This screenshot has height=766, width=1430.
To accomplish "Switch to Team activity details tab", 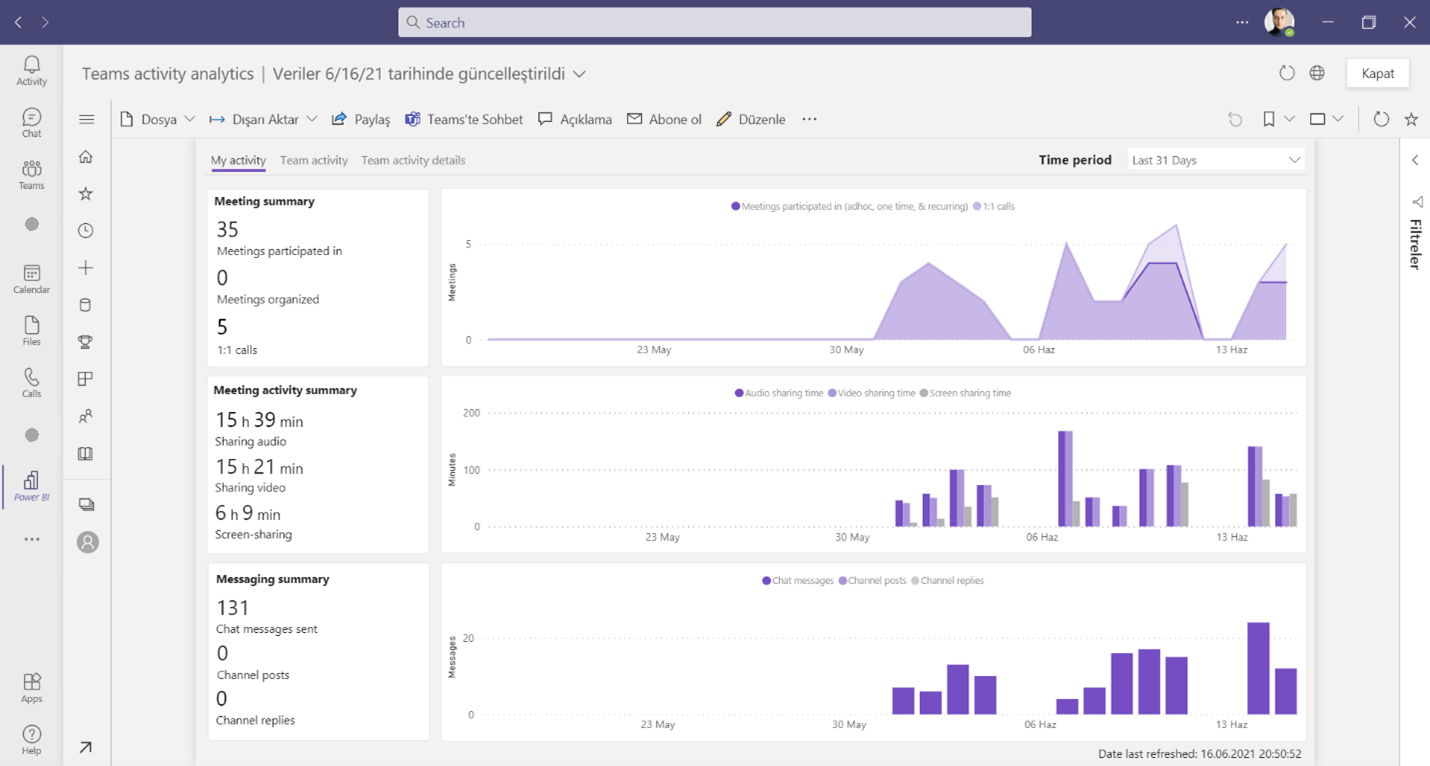I will point(413,160).
